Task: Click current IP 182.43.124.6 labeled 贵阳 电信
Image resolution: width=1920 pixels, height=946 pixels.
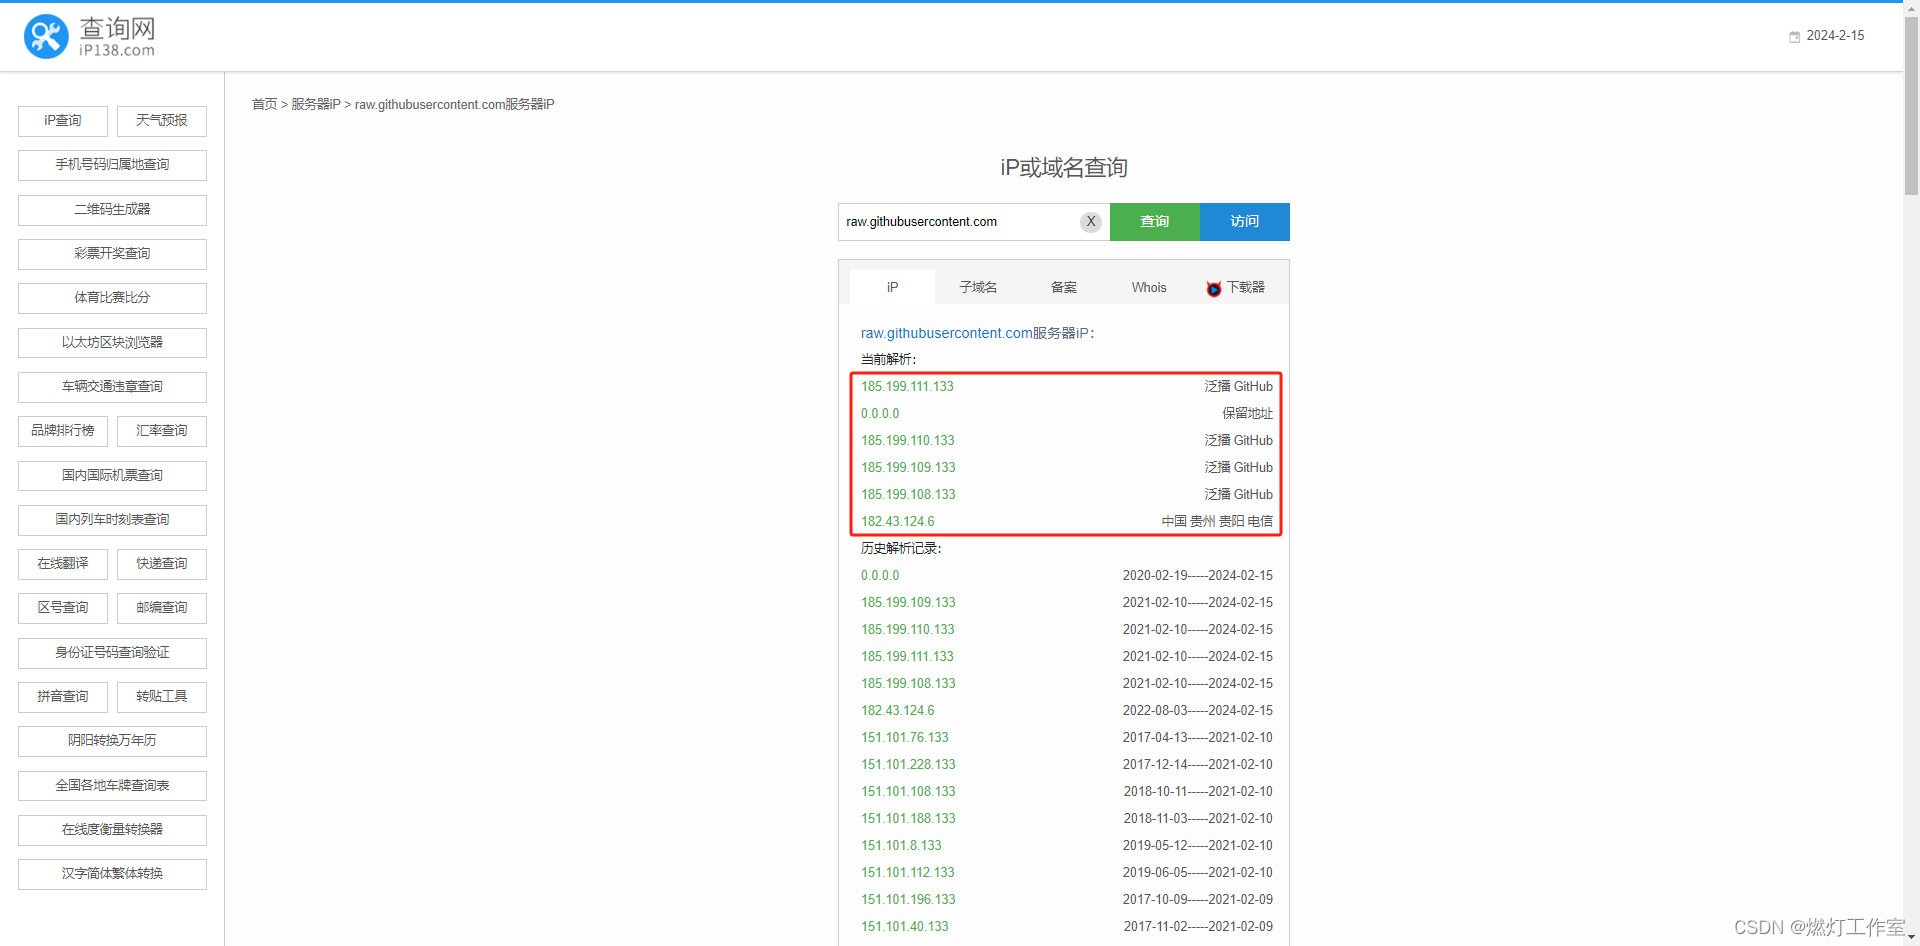Action: coord(898,521)
